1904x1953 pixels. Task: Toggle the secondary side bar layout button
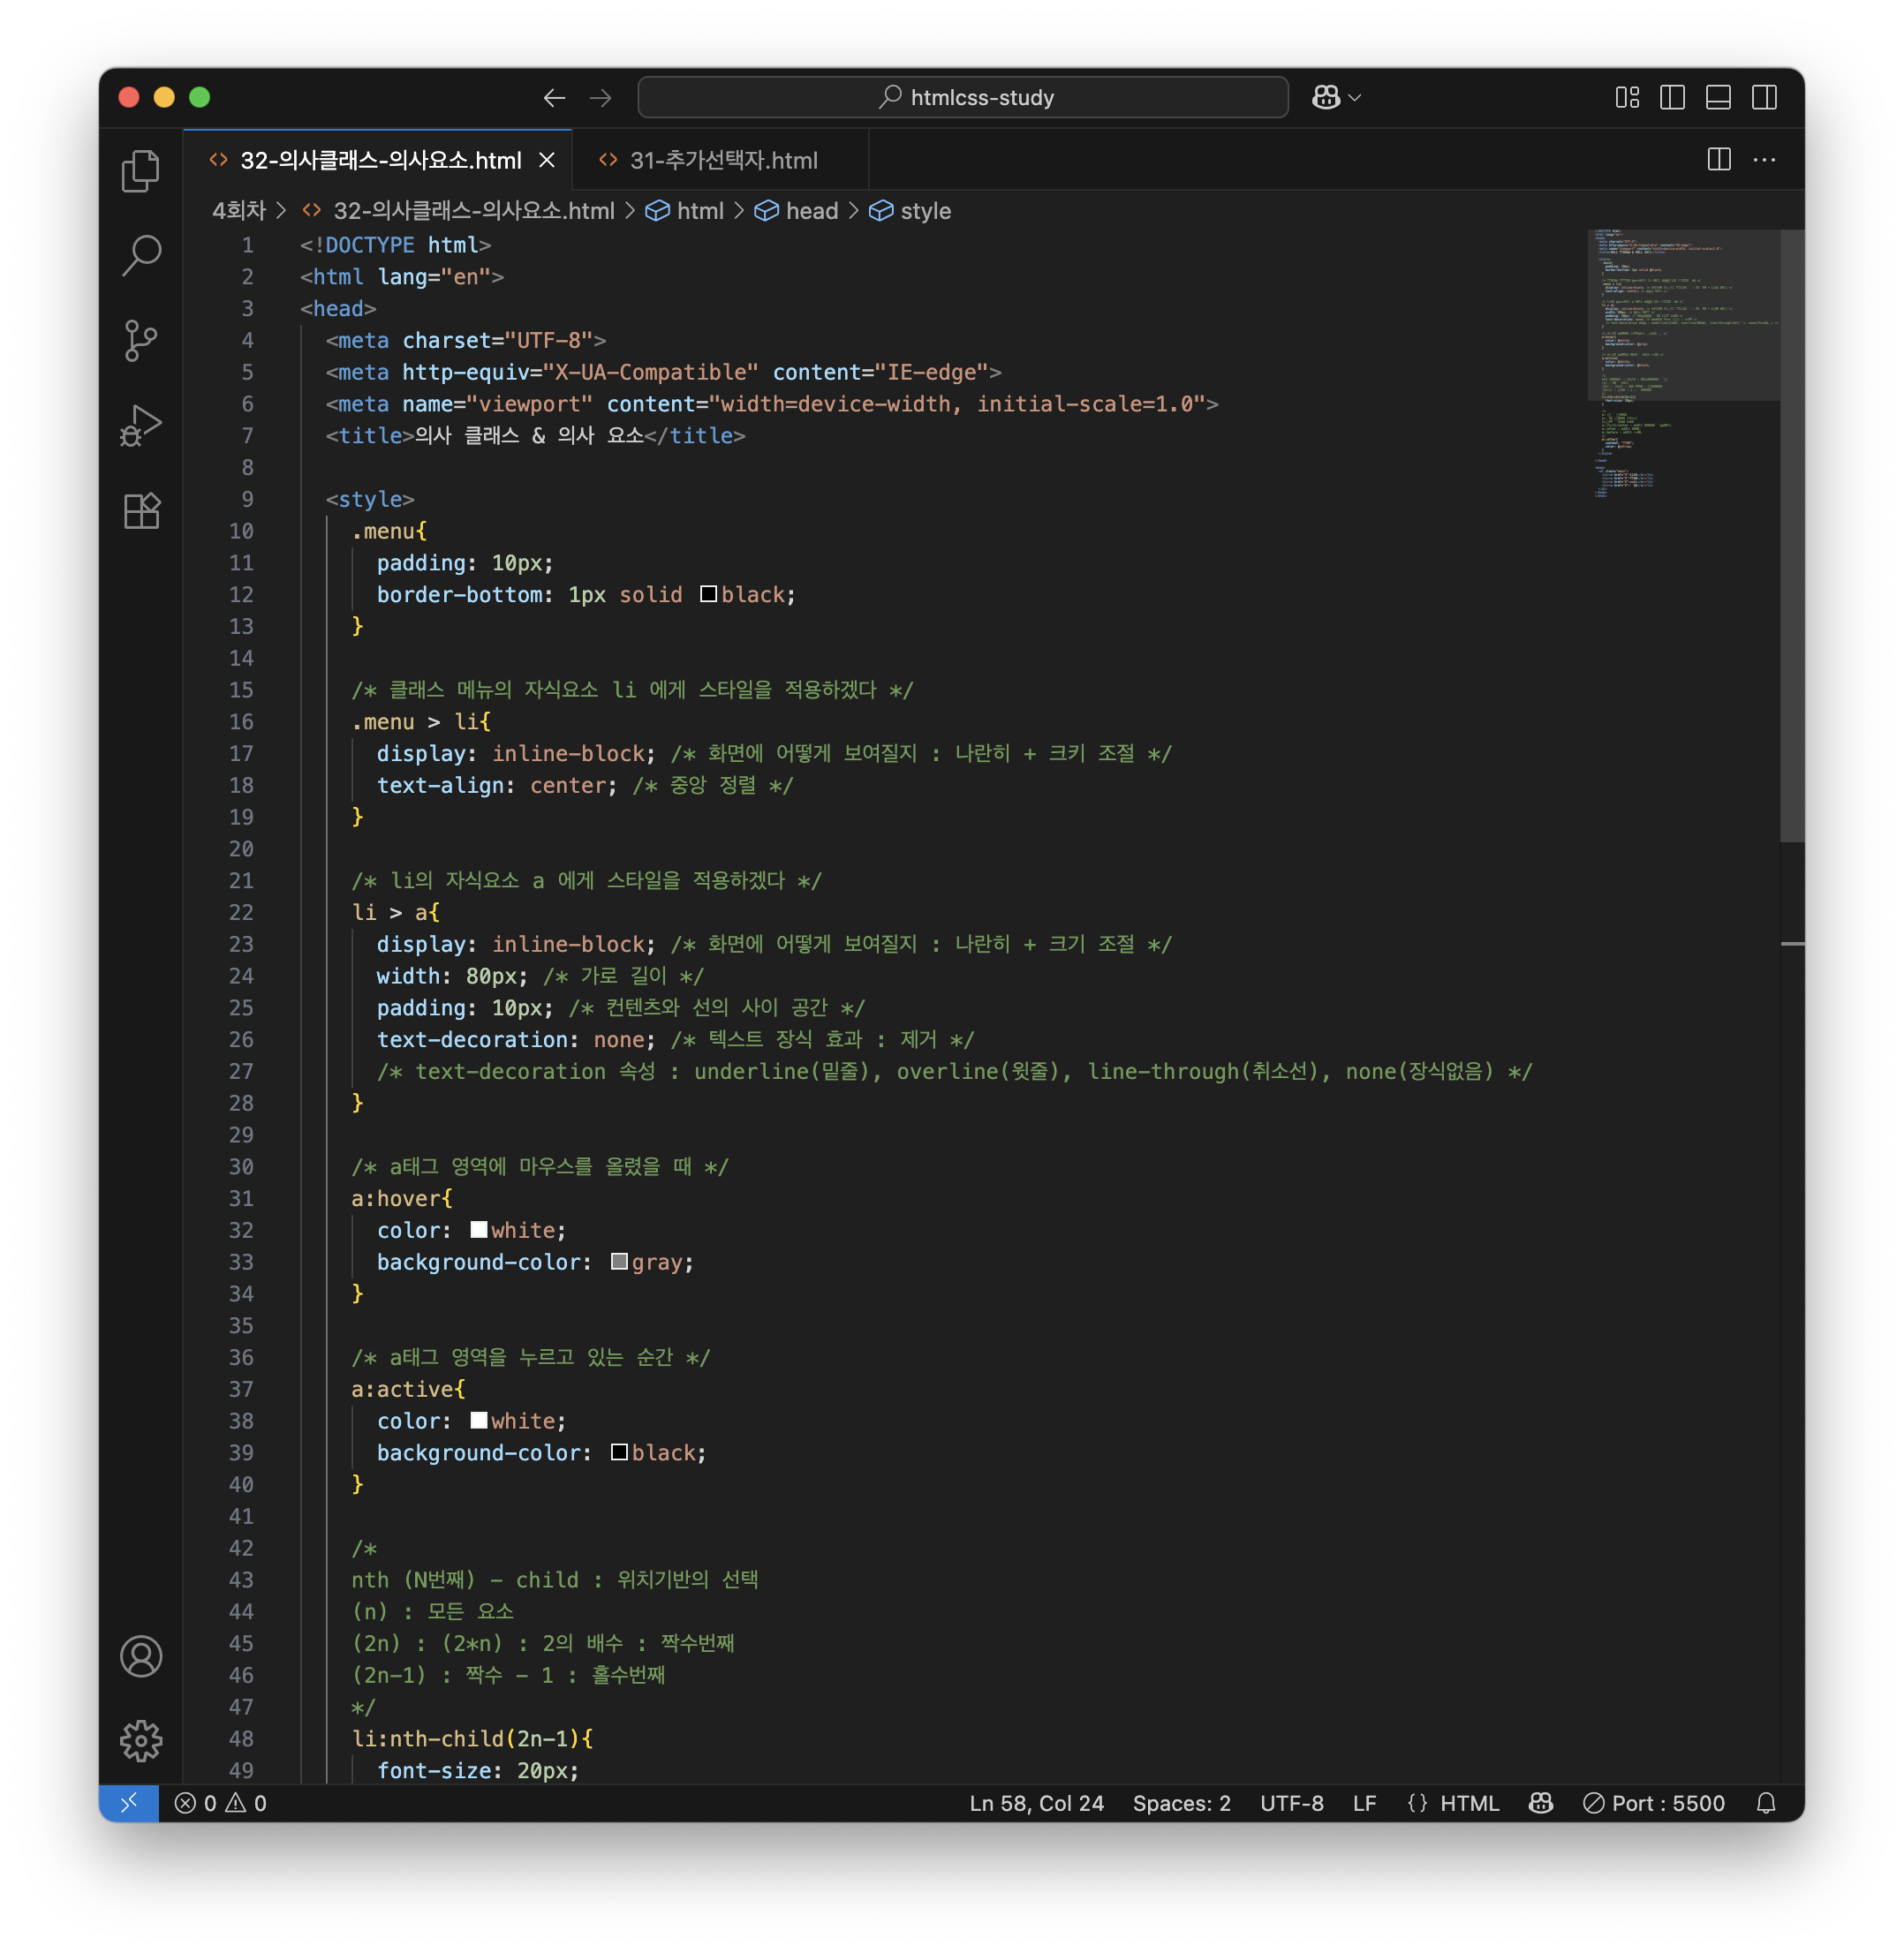pyautogui.click(x=1764, y=97)
